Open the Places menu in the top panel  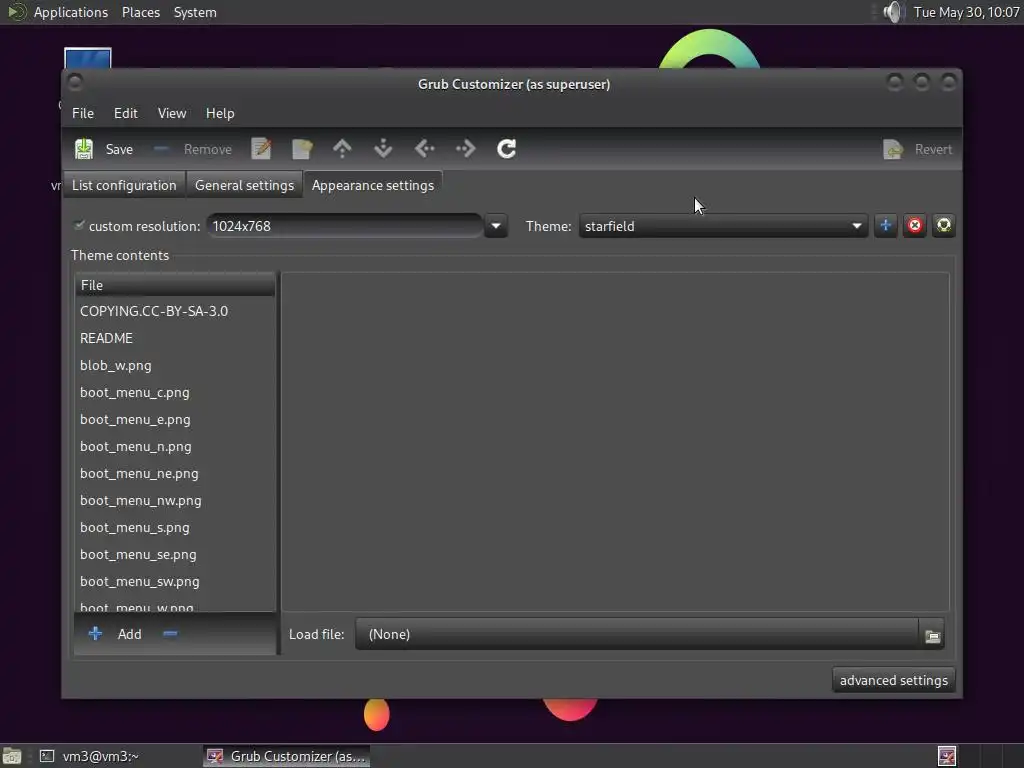[140, 12]
